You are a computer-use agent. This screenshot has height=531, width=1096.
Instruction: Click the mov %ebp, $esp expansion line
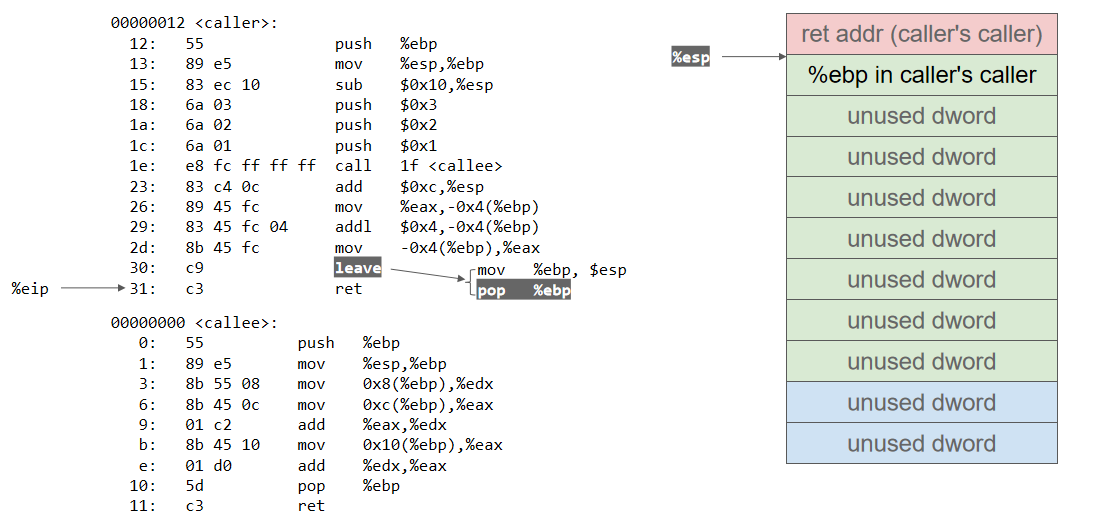(551, 270)
